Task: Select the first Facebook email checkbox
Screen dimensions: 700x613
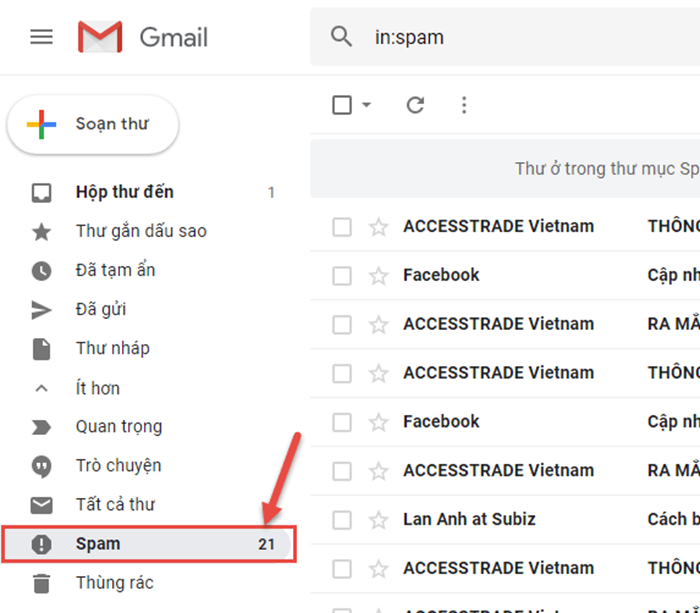Action: [342, 275]
